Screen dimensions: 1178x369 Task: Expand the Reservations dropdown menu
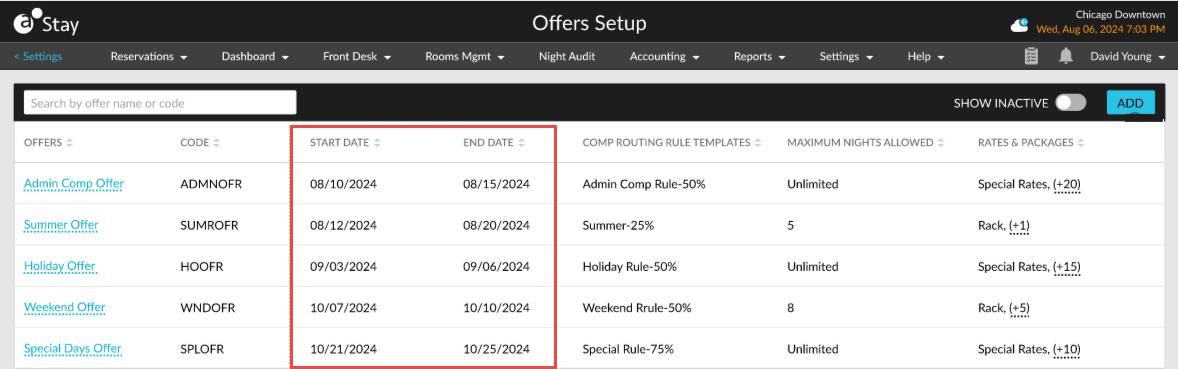click(149, 56)
